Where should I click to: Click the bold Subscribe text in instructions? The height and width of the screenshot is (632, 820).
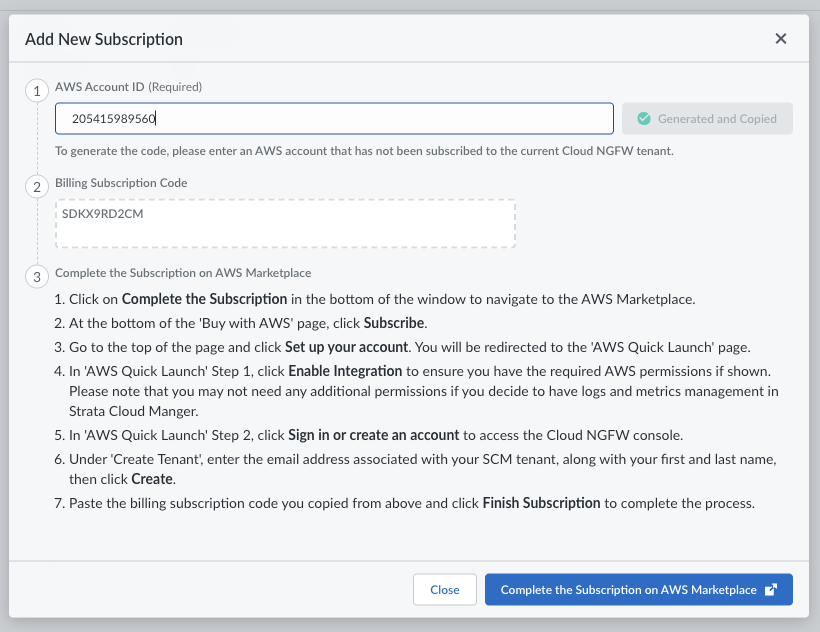[394, 323]
